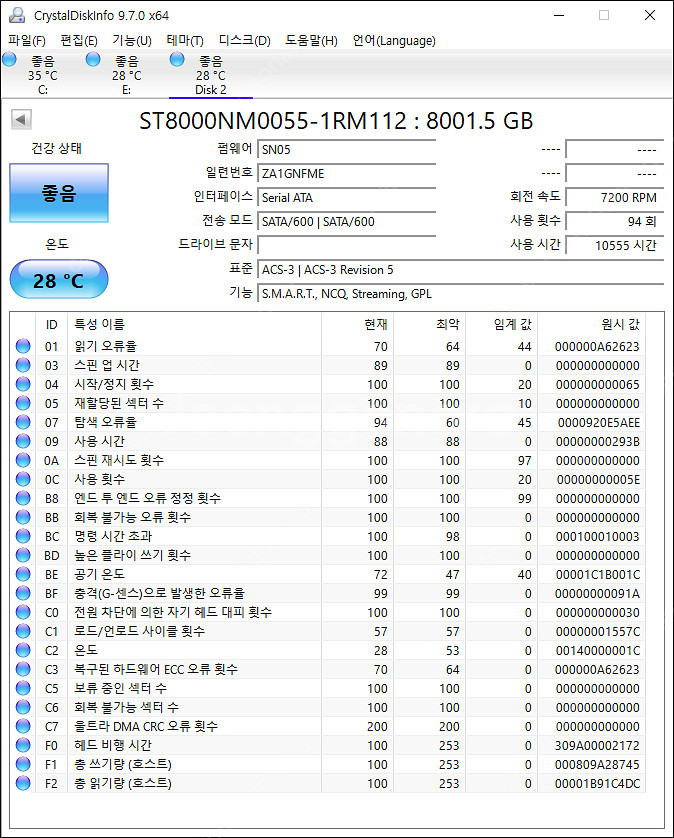Click the blue 좋음 health status button
Viewport: 674px width, 838px height.
click(x=58, y=193)
